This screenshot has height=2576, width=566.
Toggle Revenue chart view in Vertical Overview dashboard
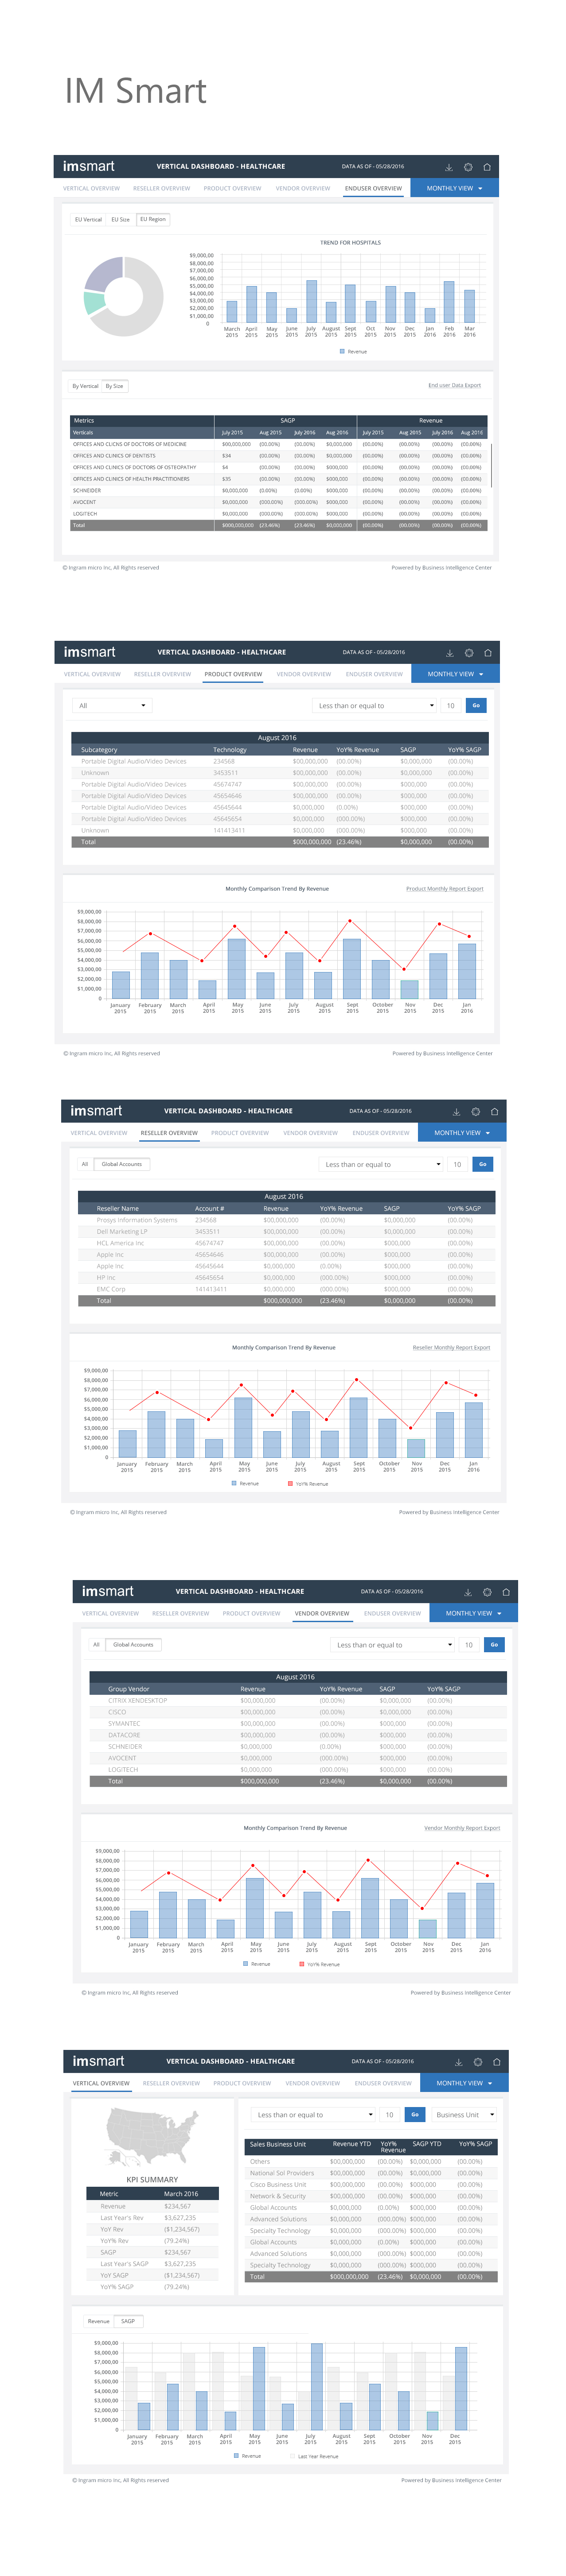point(99,2321)
